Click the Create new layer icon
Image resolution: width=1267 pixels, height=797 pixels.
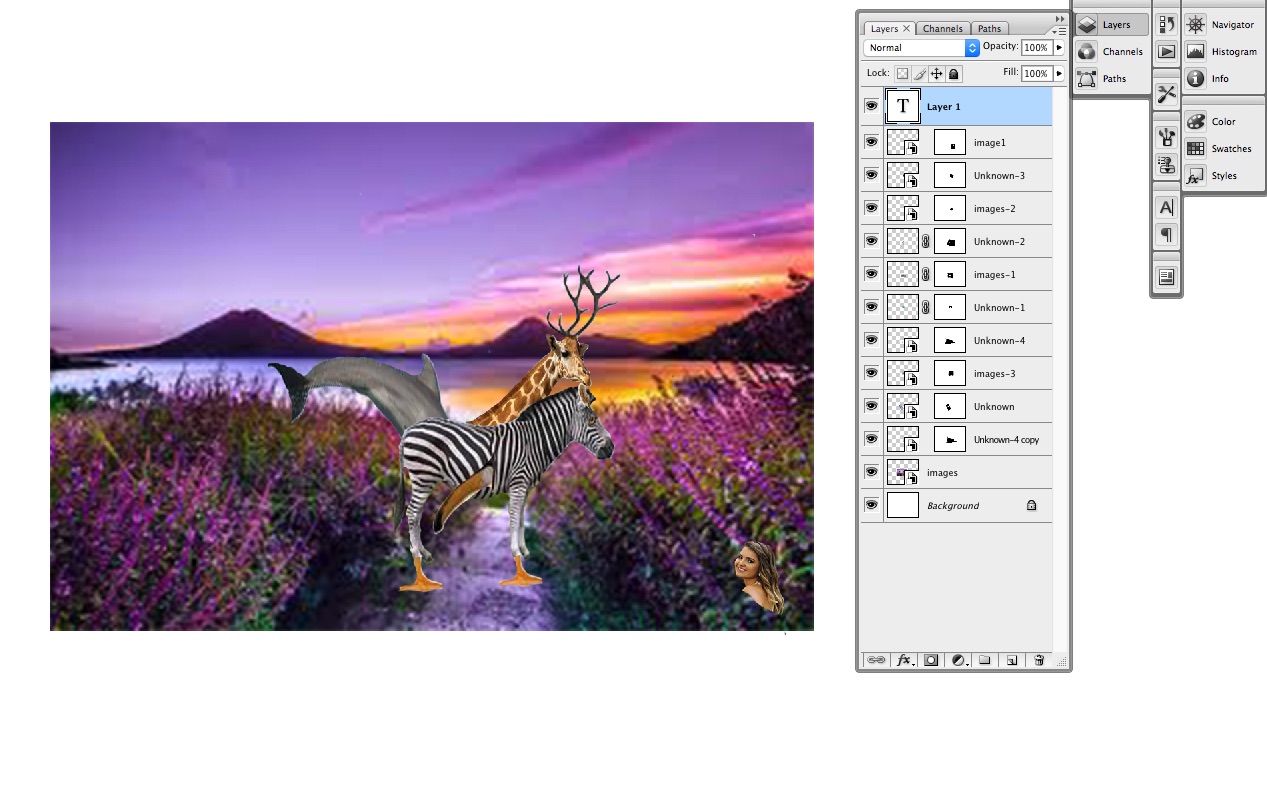[1012, 660]
